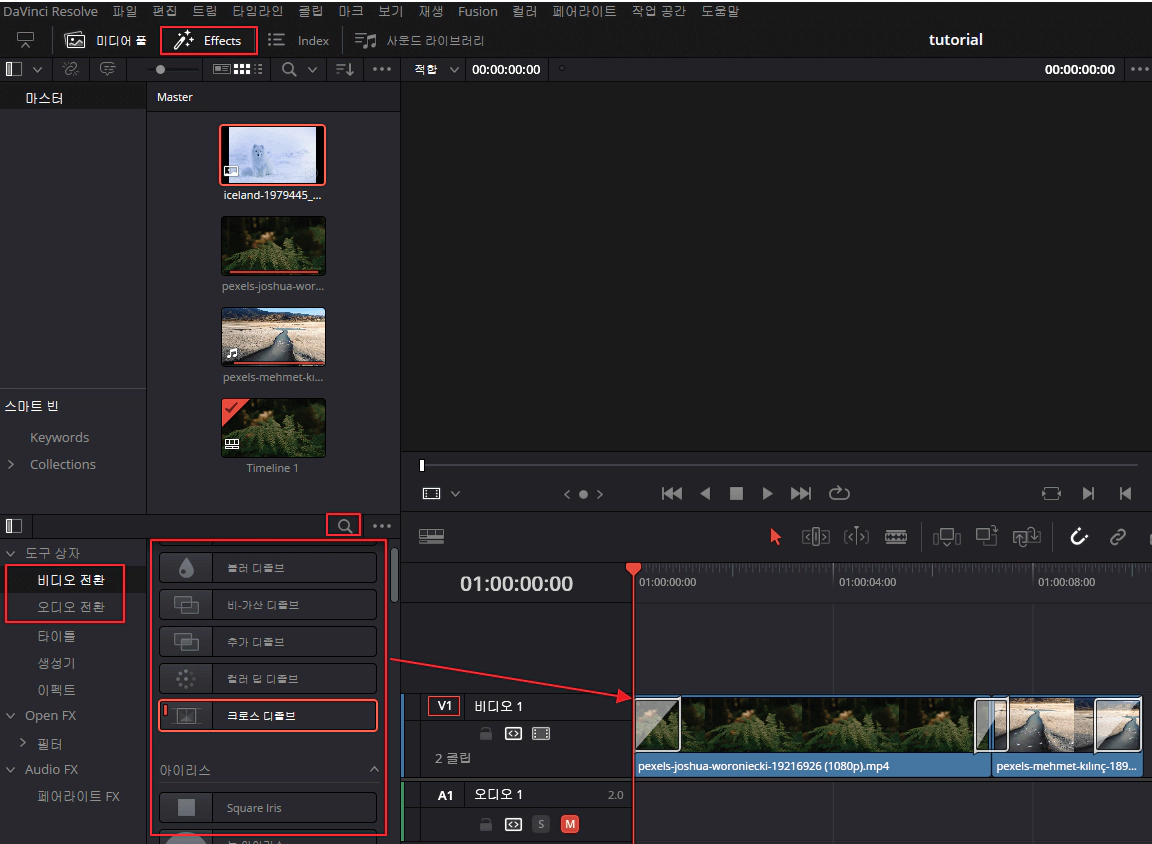Open viewer zoom 적합 dropdown
The image size is (1152, 844).
click(436, 69)
